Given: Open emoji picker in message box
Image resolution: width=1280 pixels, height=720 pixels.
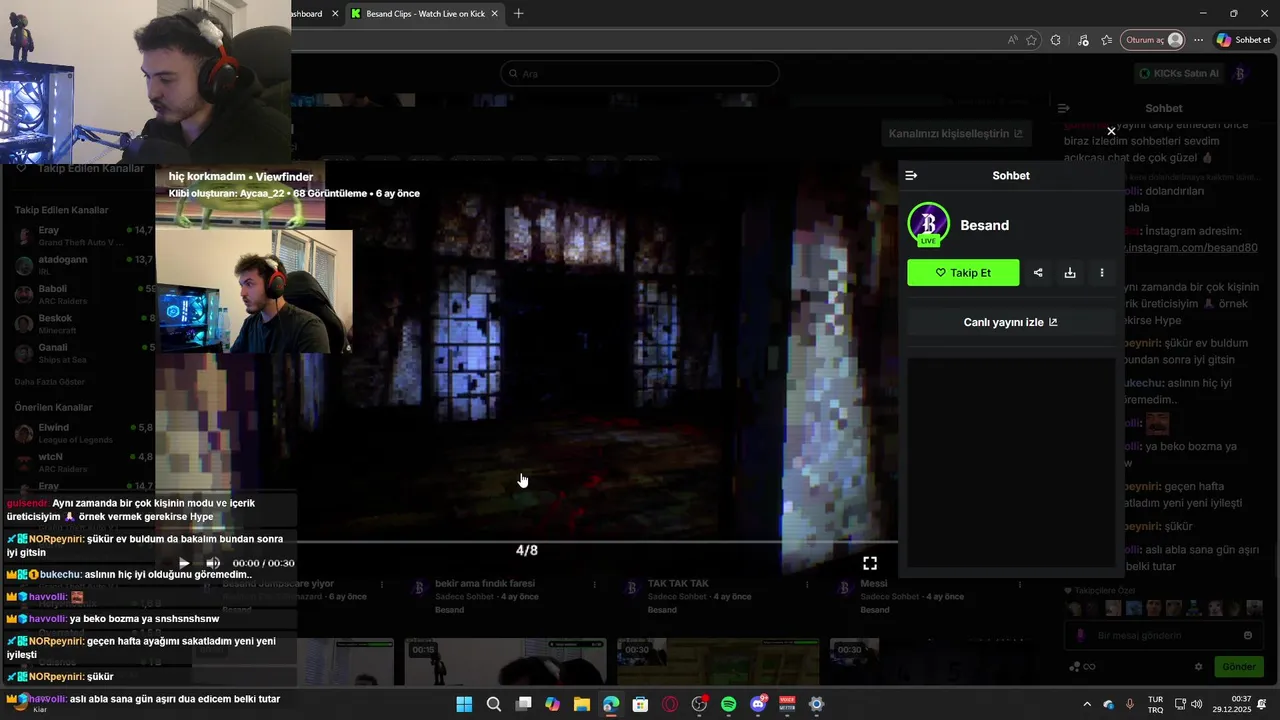Looking at the screenshot, I should [1248, 635].
